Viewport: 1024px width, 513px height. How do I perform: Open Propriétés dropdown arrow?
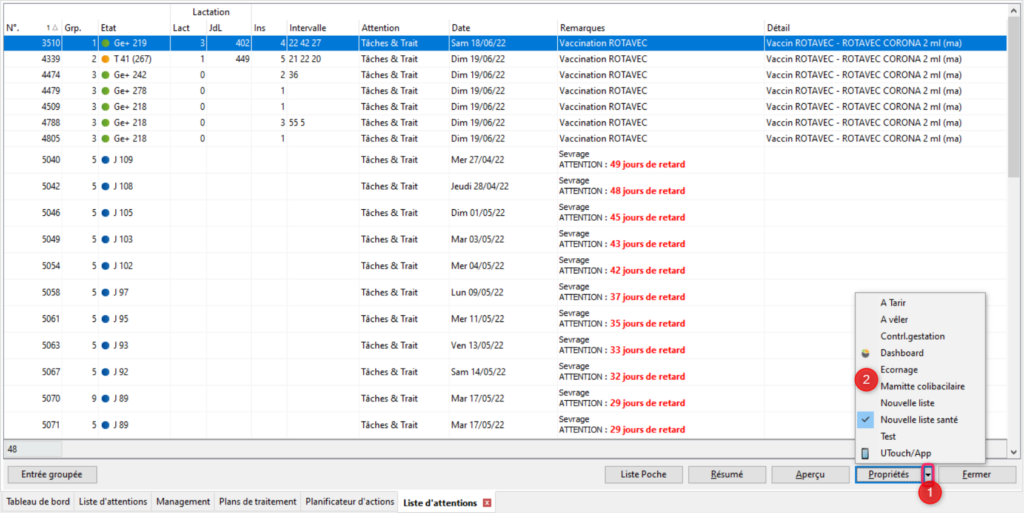[928, 474]
